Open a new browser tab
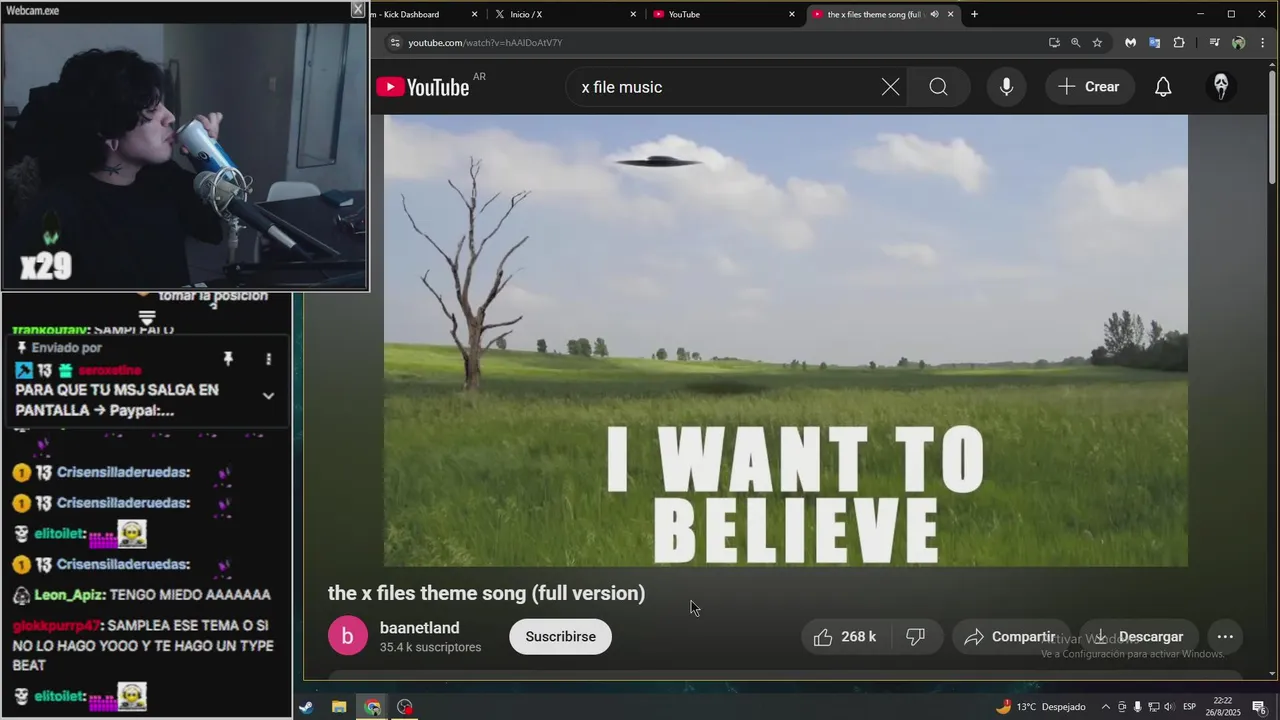Image resolution: width=1280 pixels, height=720 pixels. click(974, 14)
